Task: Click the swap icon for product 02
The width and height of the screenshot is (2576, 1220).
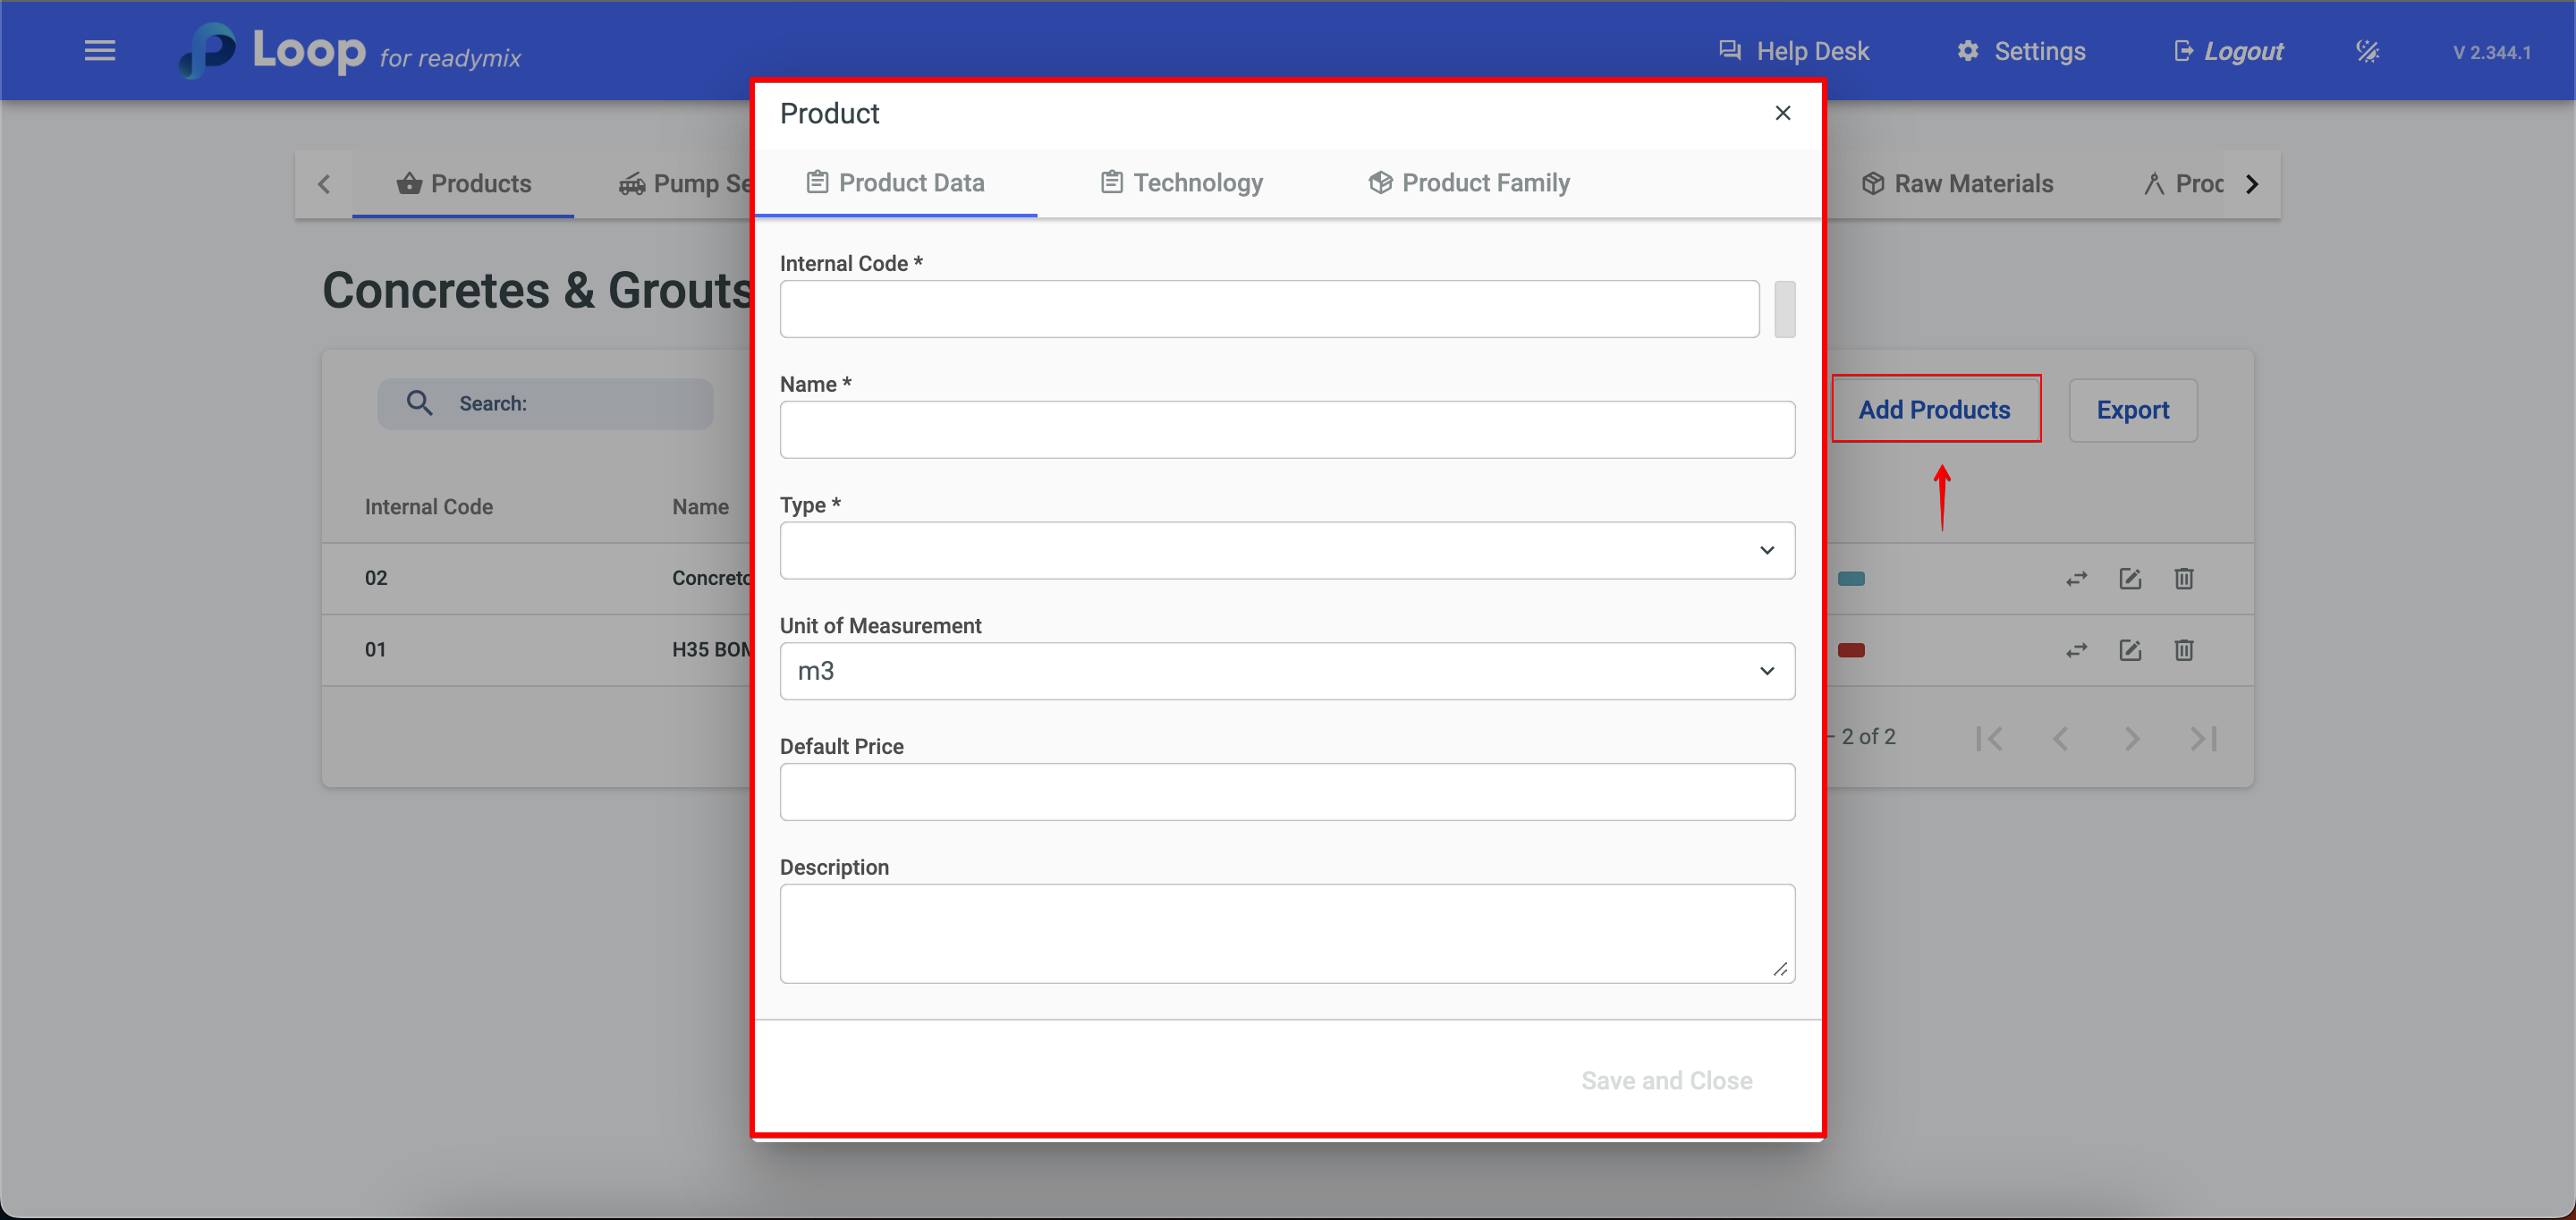Action: pos(2076,579)
